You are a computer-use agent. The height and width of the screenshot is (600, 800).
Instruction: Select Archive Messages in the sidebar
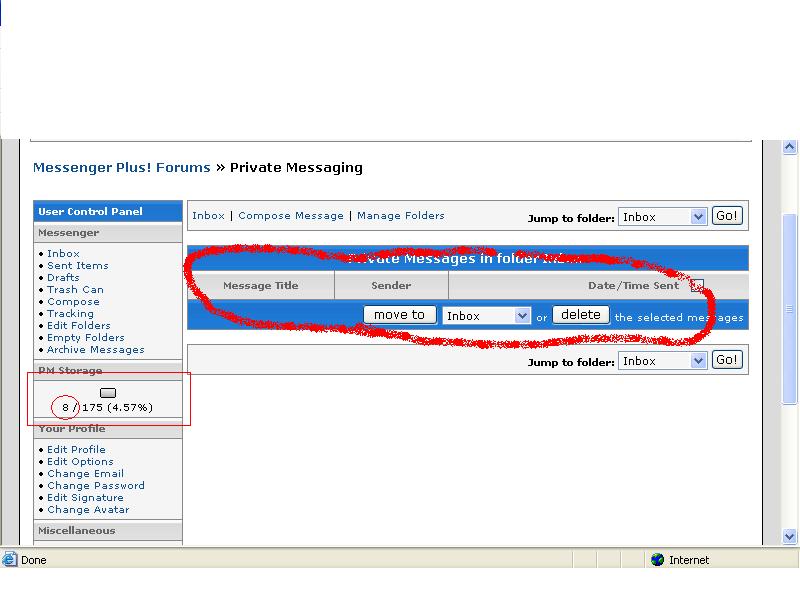96,350
